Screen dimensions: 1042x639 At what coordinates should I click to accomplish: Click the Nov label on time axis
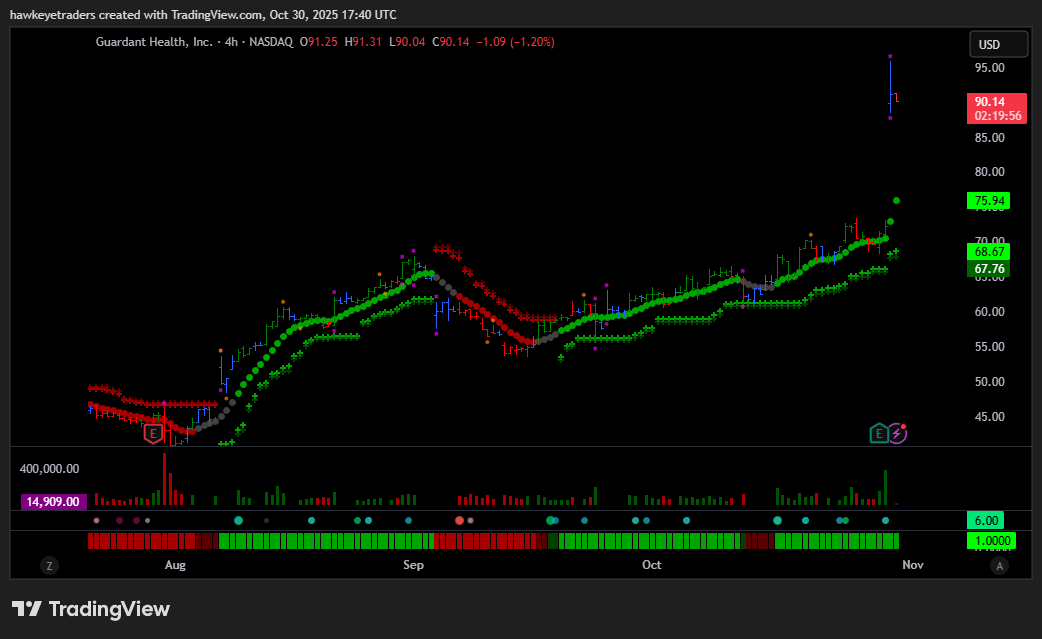coord(913,565)
